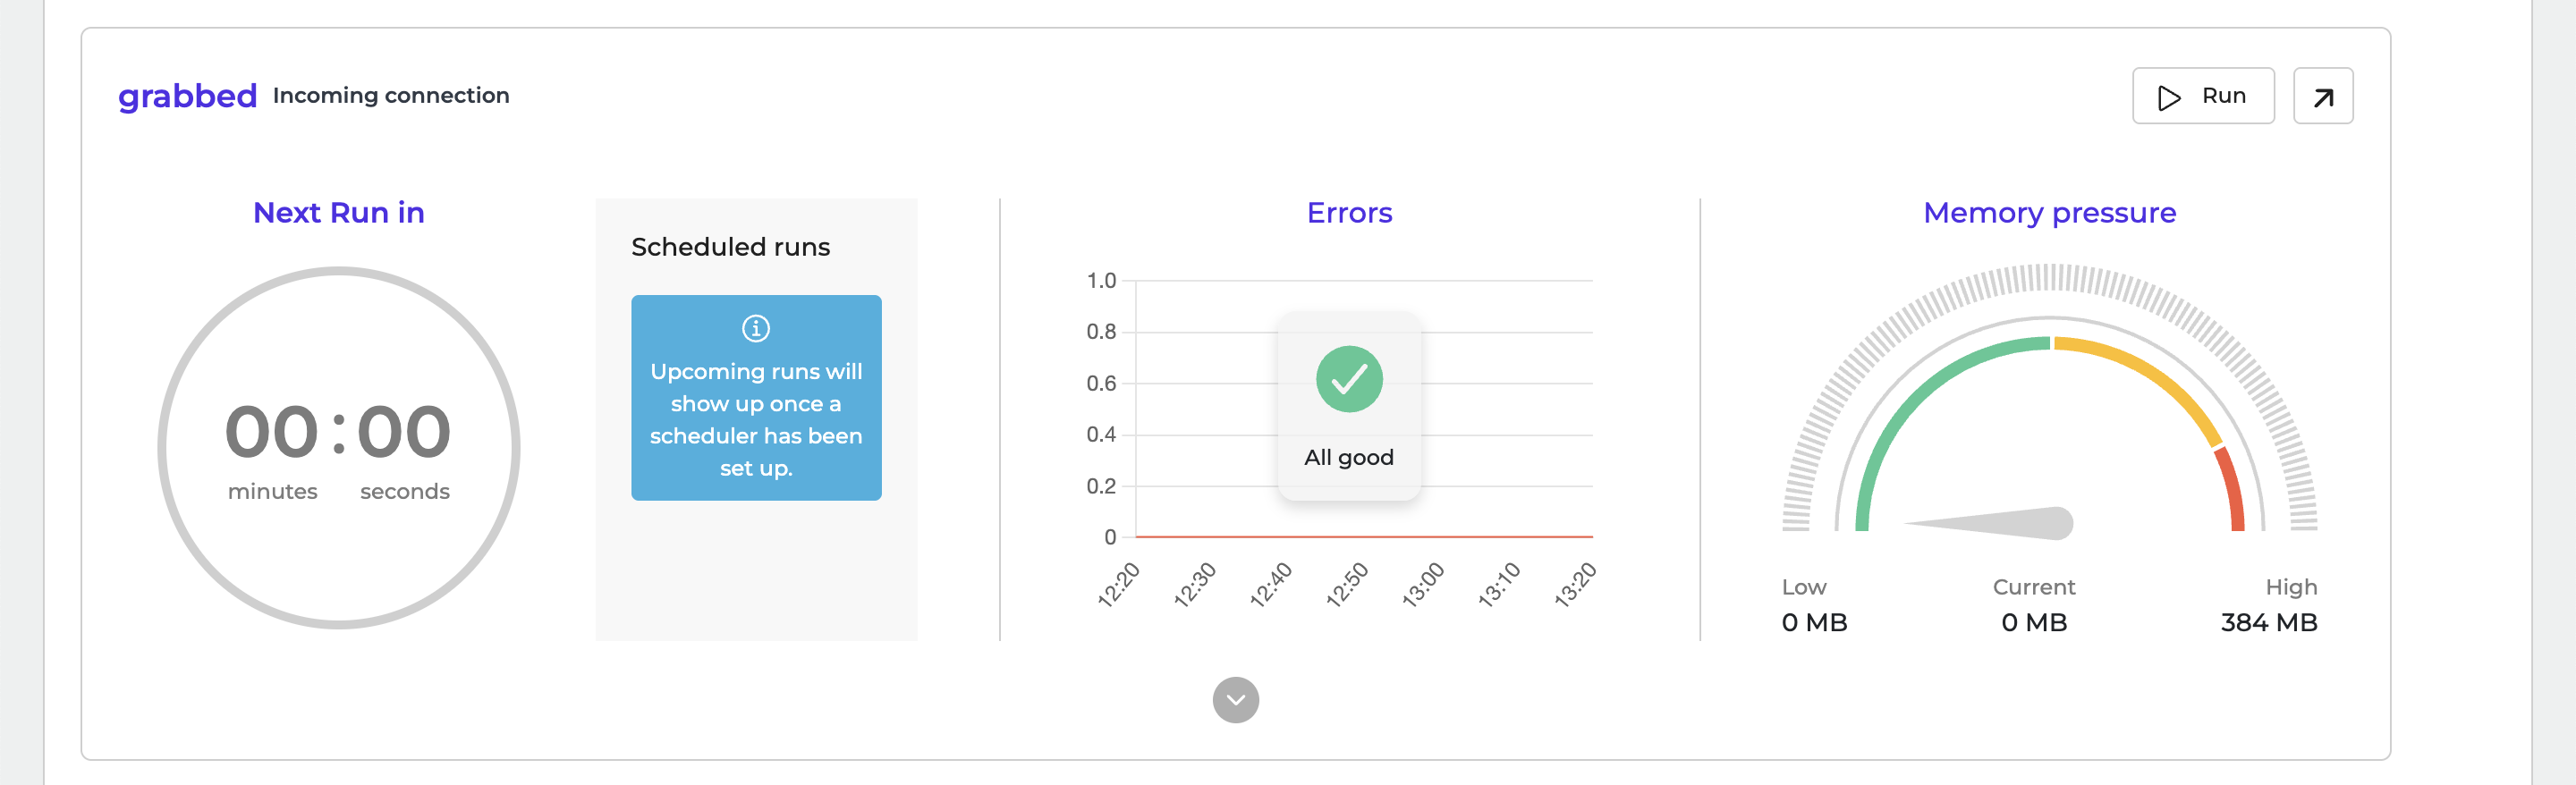Click the Current 0 MB reading
Image resolution: width=2576 pixels, height=785 pixels.
pyautogui.click(x=2034, y=606)
